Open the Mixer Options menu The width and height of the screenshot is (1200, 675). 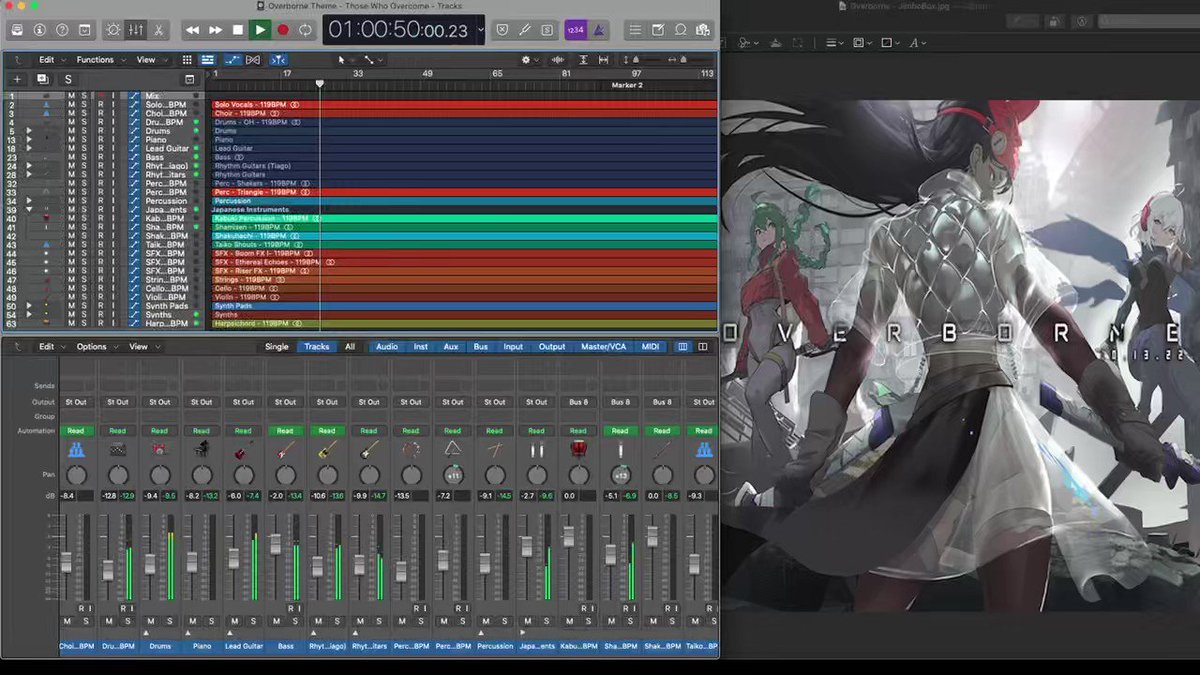[96, 347]
